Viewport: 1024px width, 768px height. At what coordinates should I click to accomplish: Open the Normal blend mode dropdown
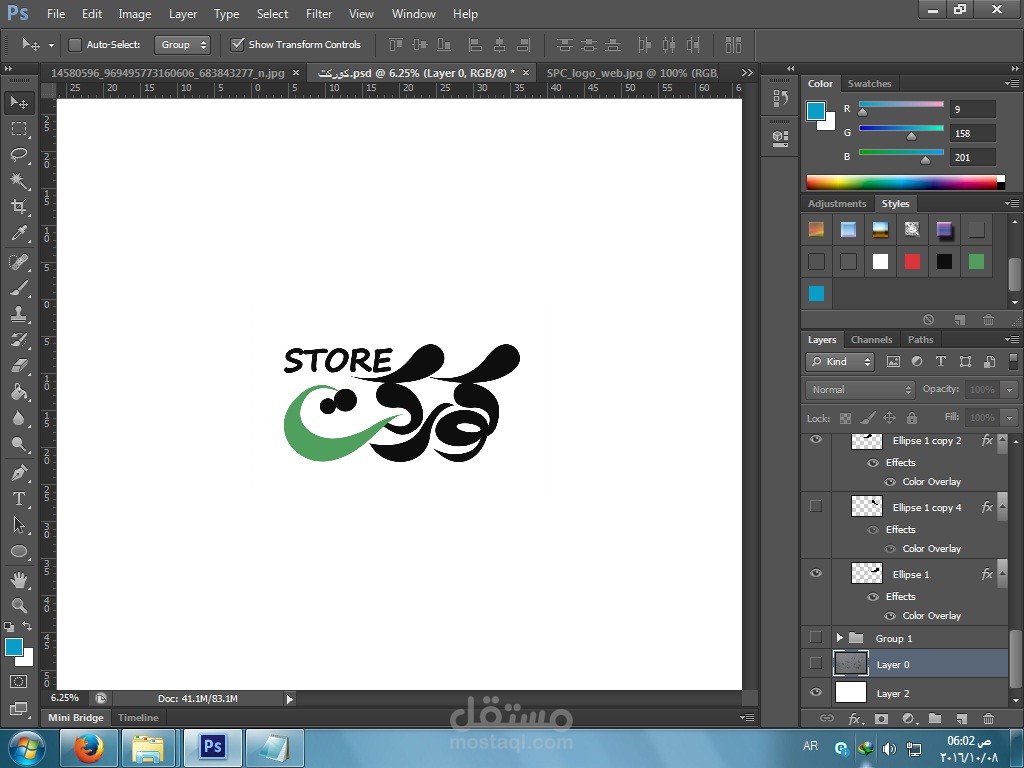[x=860, y=390]
